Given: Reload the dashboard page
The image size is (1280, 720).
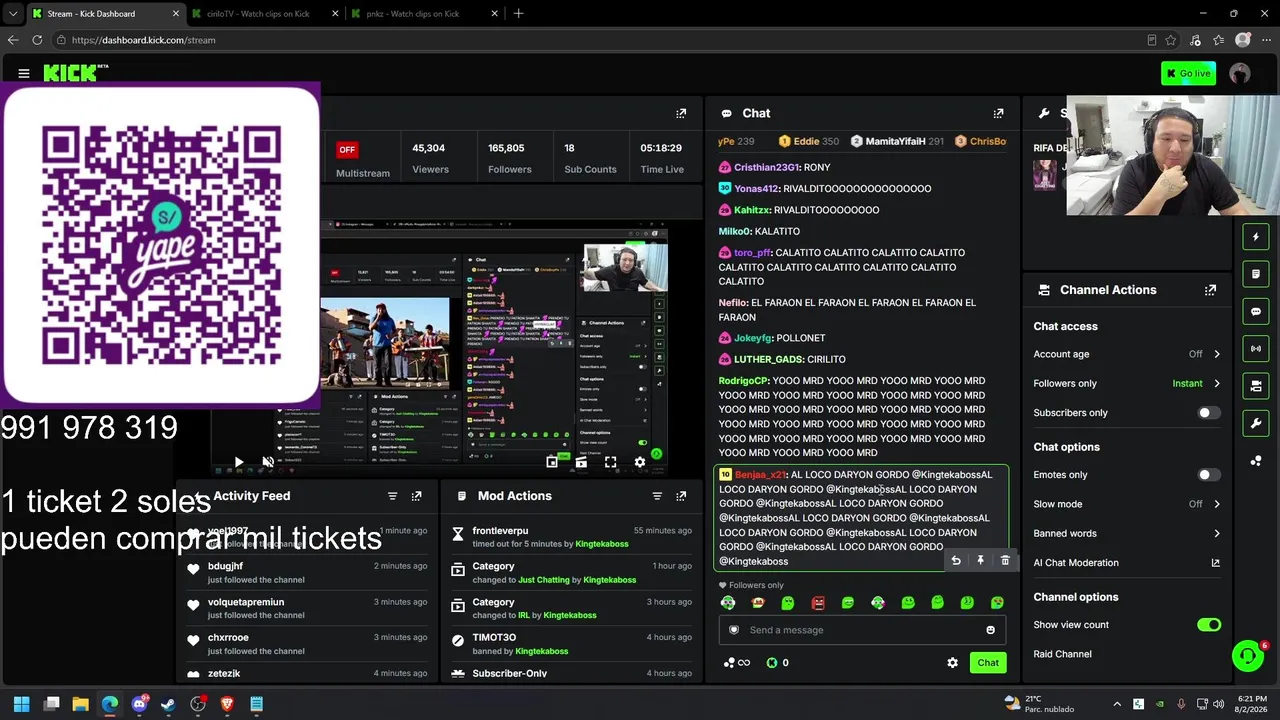Looking at the screenshot, I should [37, 40].
